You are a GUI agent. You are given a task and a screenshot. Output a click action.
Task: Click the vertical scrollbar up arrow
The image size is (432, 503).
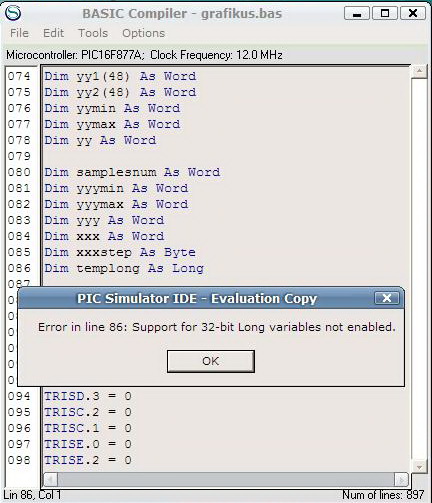pos(419,71)
